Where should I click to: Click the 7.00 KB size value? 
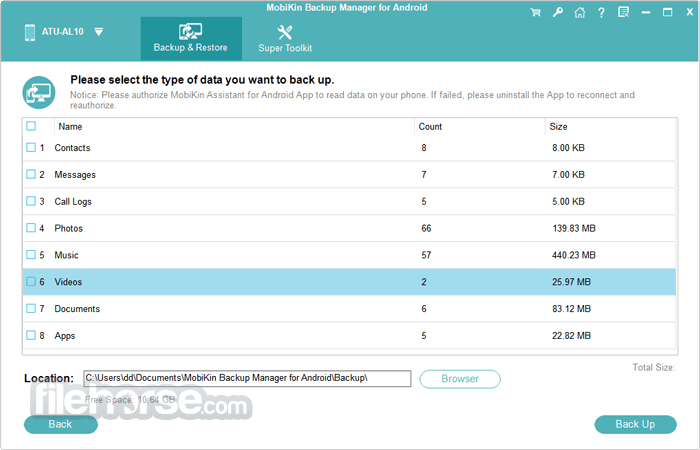tap(568, 175)
